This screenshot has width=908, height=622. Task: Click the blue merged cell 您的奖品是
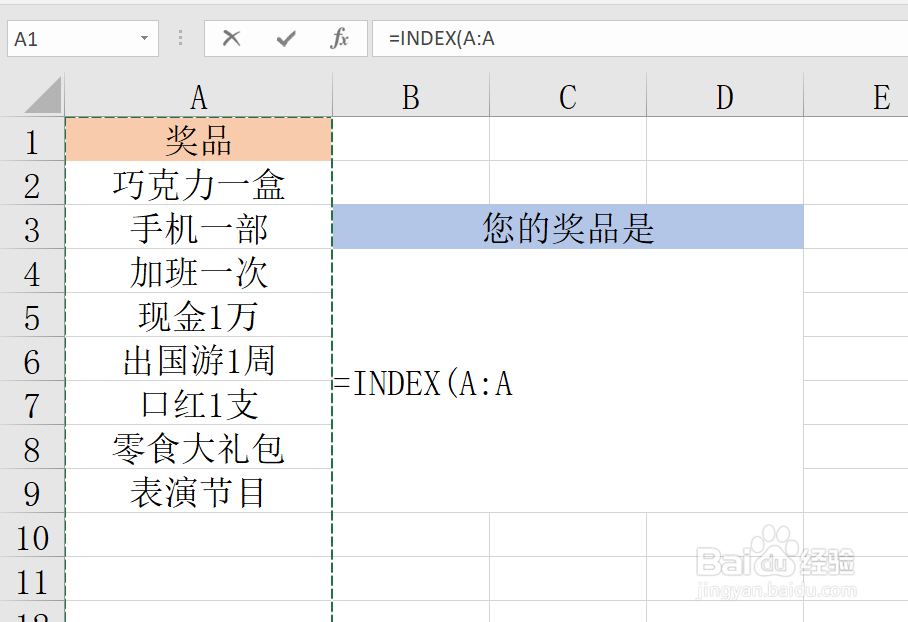click(x=568, y=228)
